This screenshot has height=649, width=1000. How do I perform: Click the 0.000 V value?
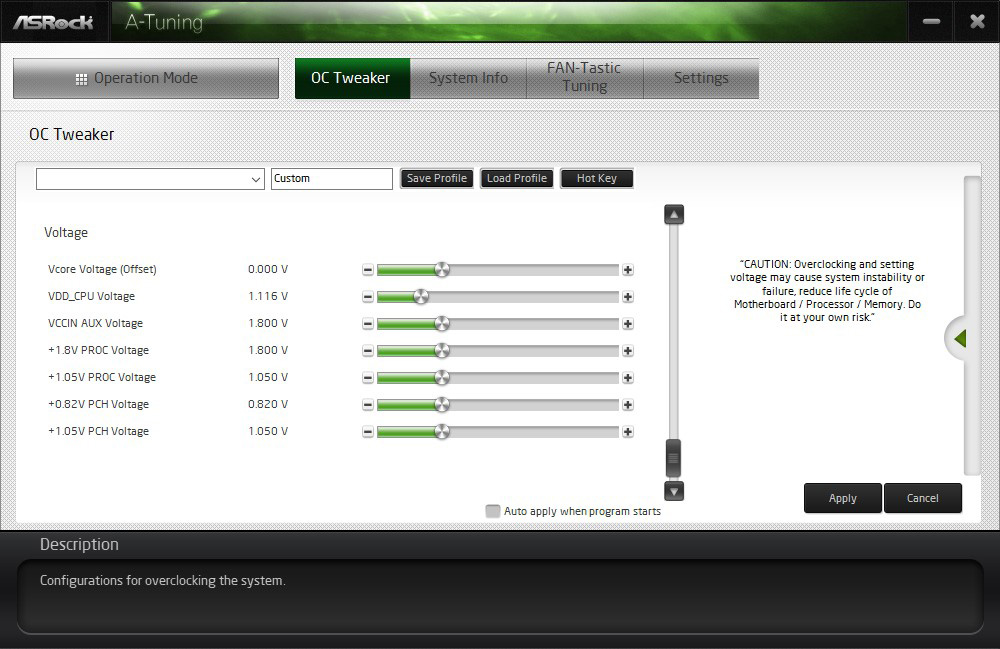(268, 270)
